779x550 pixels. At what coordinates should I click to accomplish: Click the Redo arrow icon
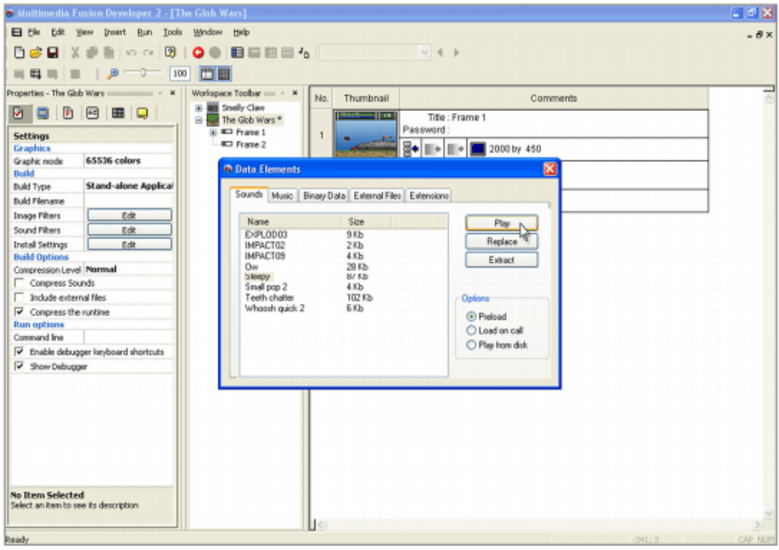click(148, 53)
